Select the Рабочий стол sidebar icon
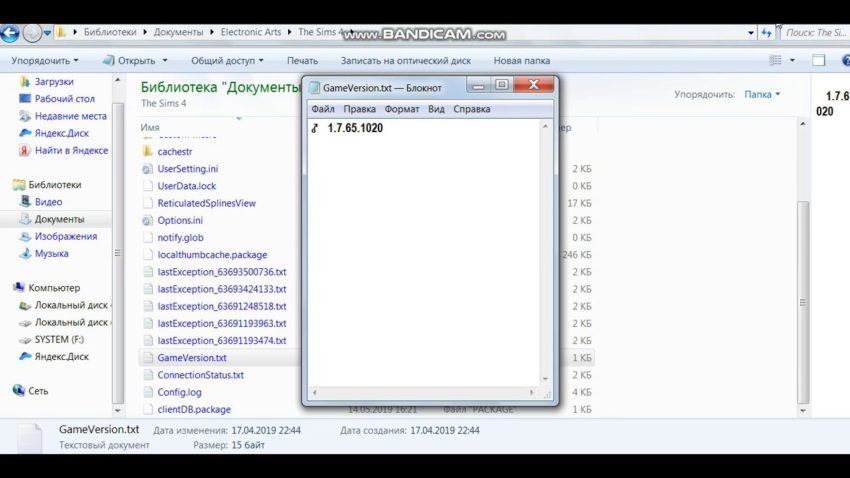This screenshot has width=850, height=478. 24,99
